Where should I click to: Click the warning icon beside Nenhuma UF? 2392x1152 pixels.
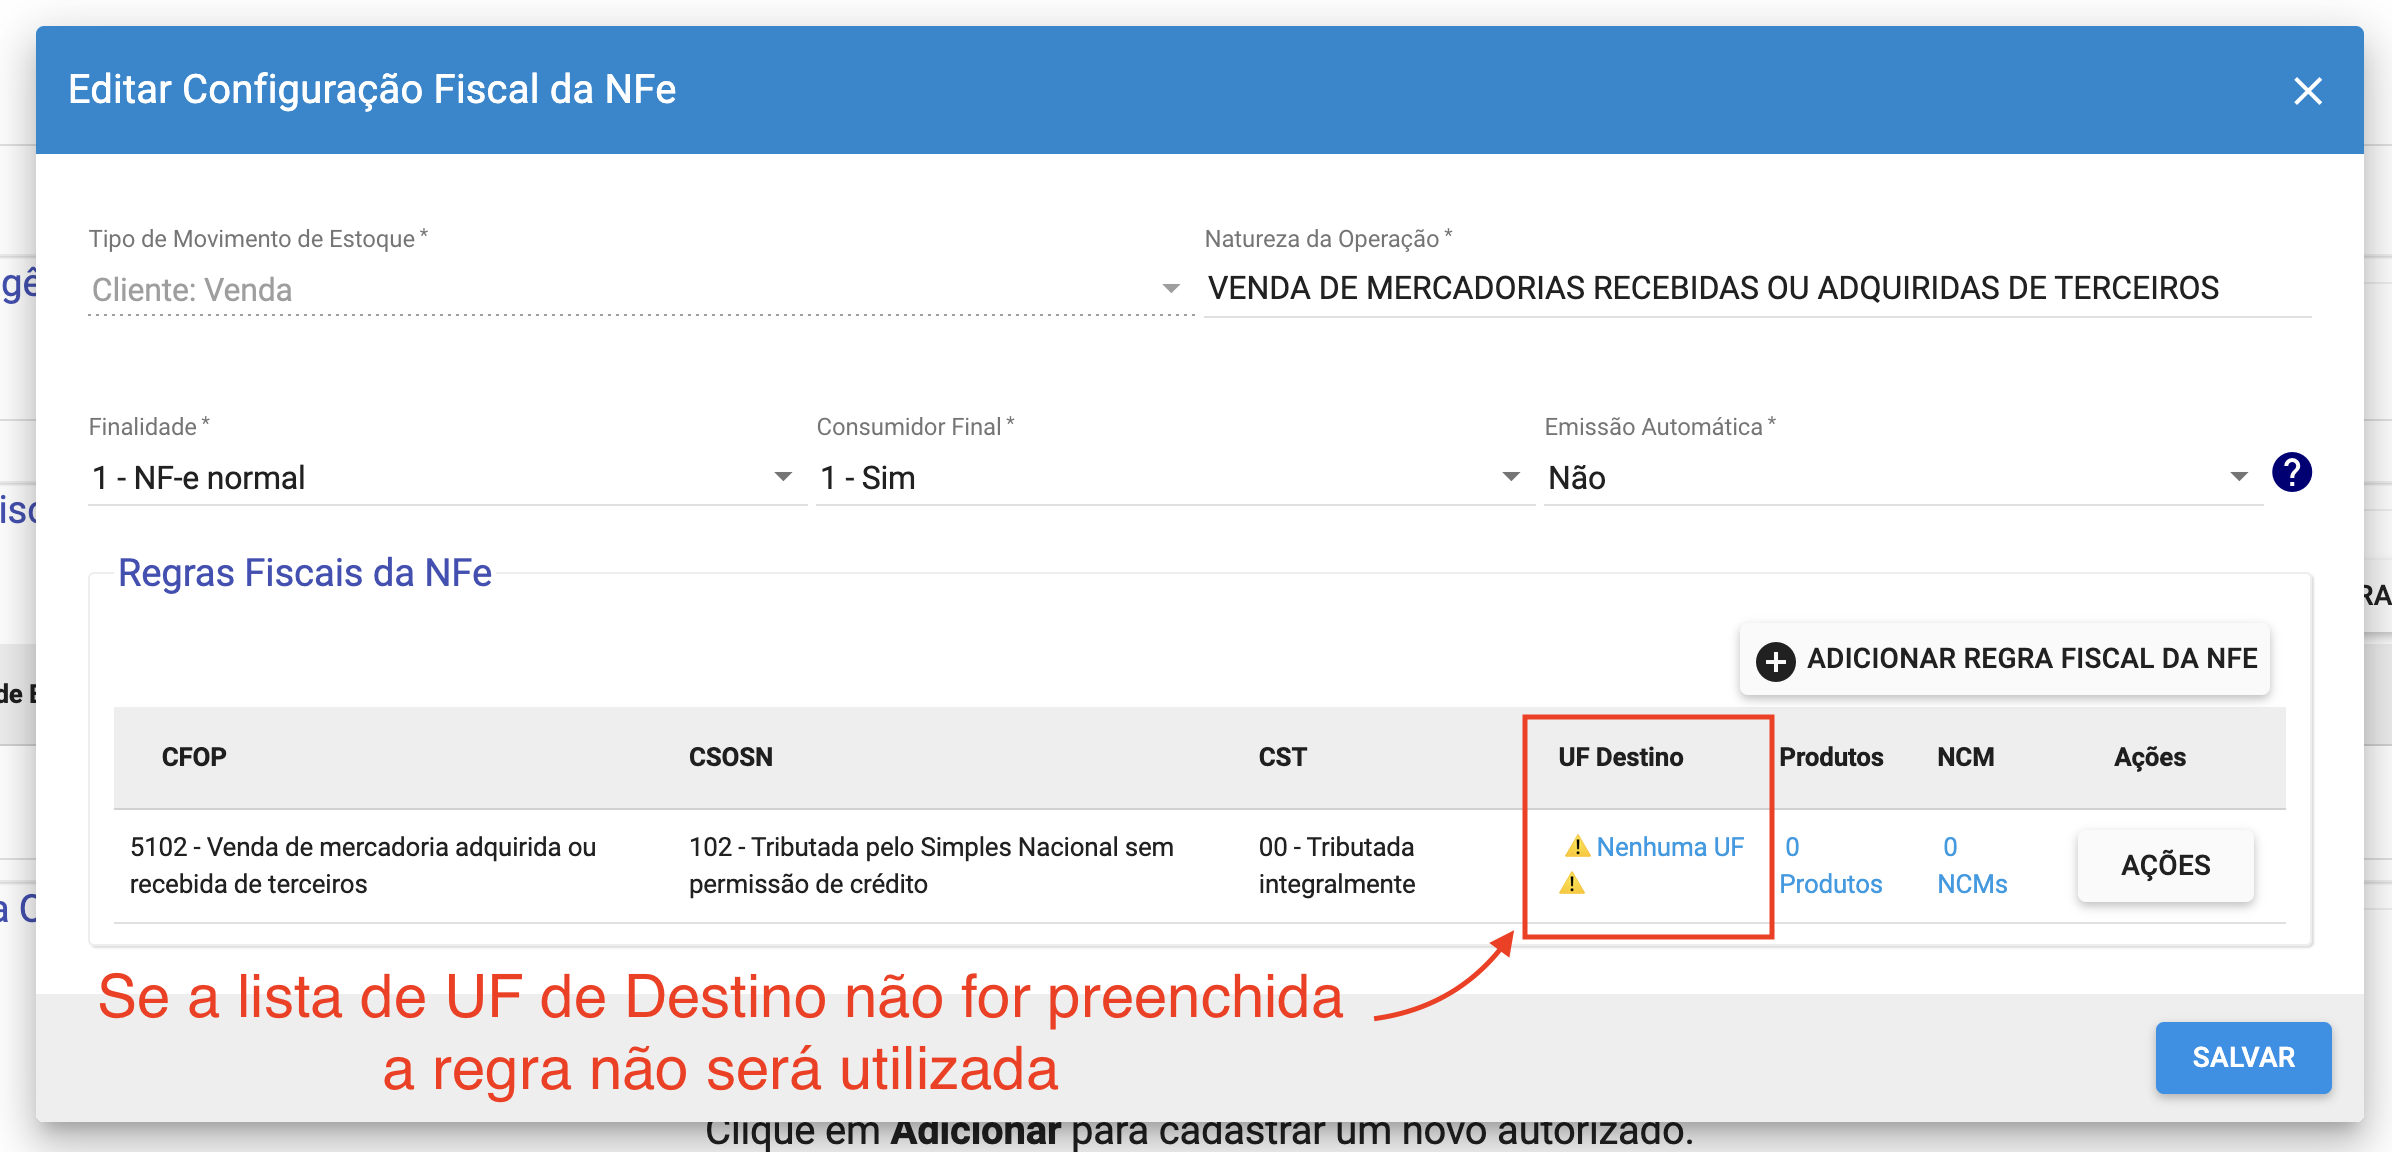pos(1577,847)
